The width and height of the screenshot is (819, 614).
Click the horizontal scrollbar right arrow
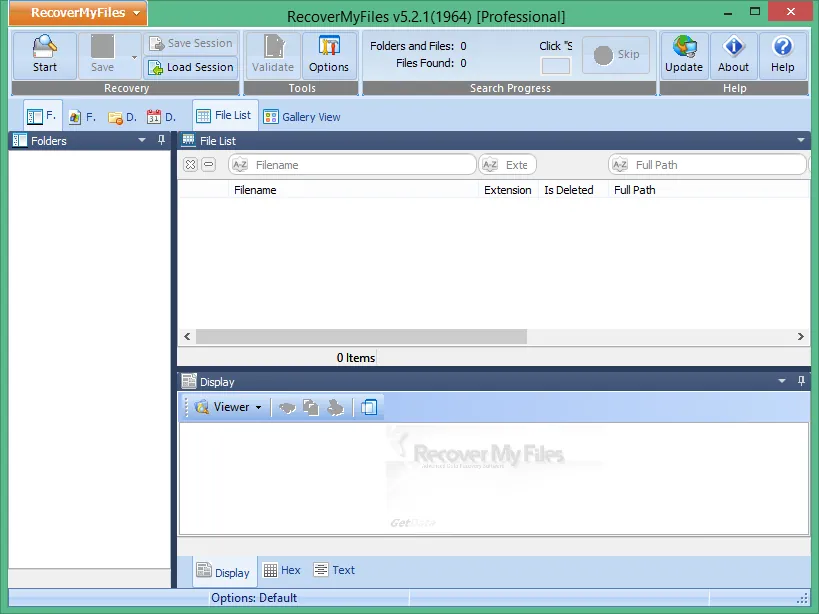coord(801,337)
